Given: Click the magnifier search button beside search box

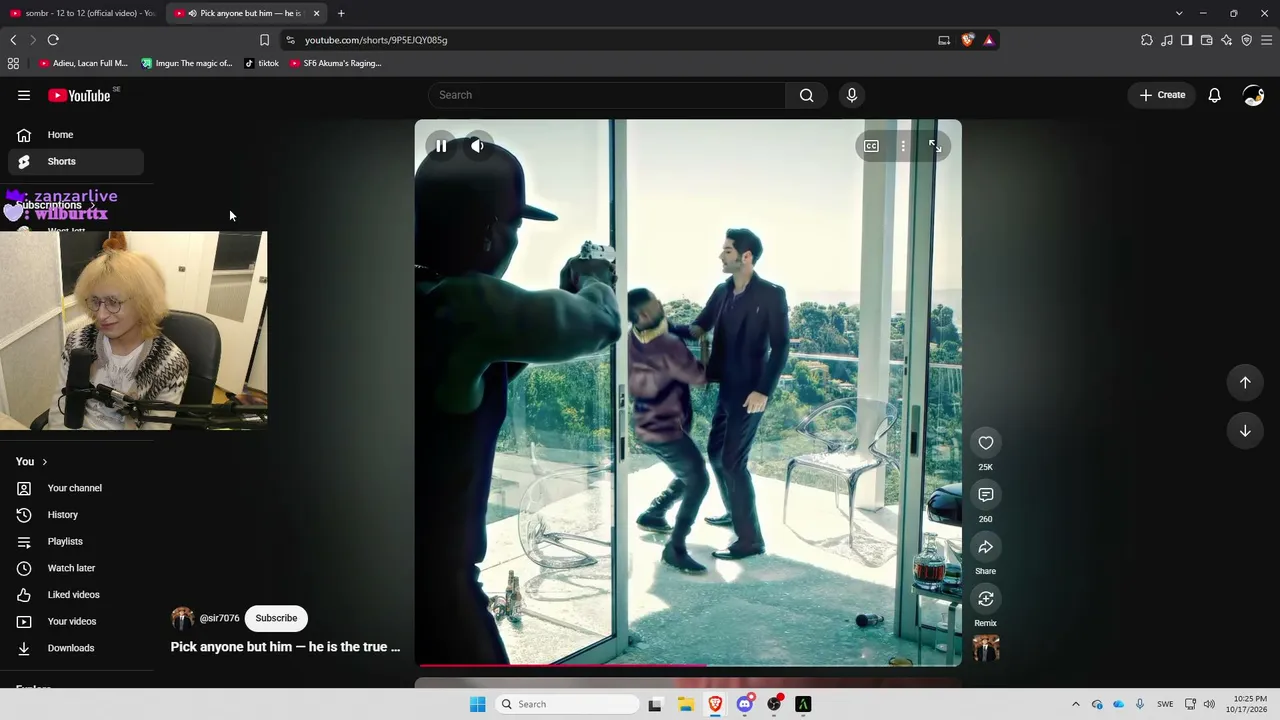Looking at the screenshot, I should [806, 95].
